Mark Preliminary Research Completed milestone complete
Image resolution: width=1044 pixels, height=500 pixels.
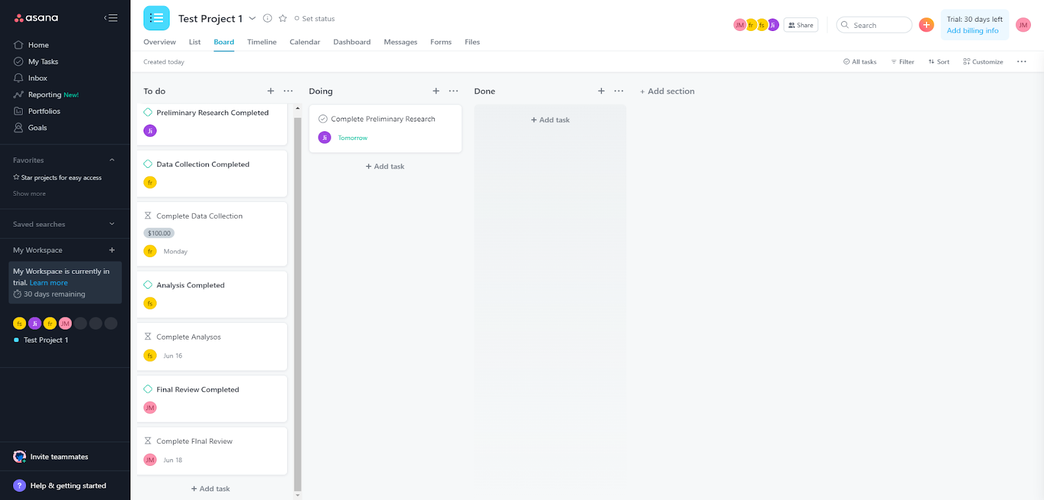coord(148,113)
